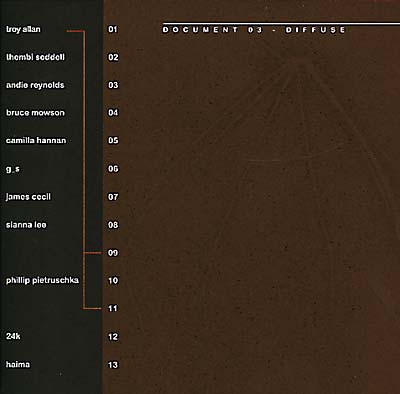Viewport: 400px width, 394px height.
Task: Click the orange bracket line near track 09
Action: 92,253
